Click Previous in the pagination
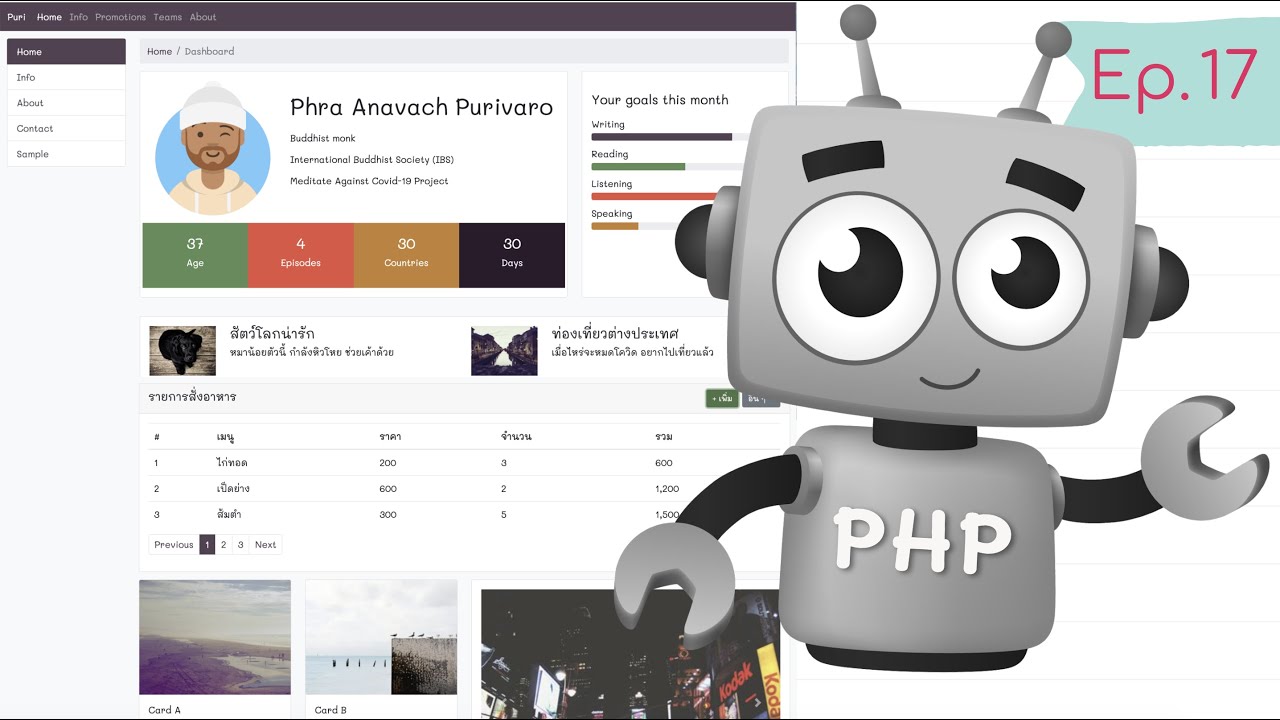The image size is (1280, 720). click(x=174, y=545)
